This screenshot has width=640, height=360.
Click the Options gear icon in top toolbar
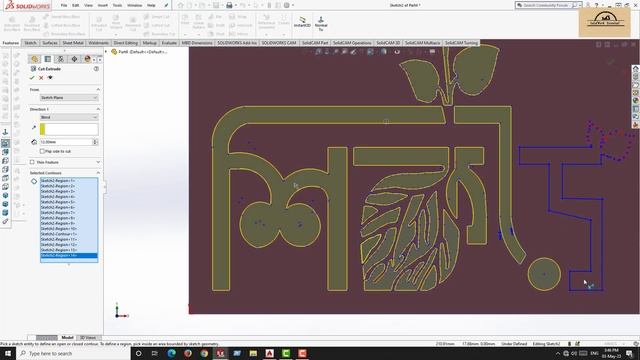pos(287,5)
